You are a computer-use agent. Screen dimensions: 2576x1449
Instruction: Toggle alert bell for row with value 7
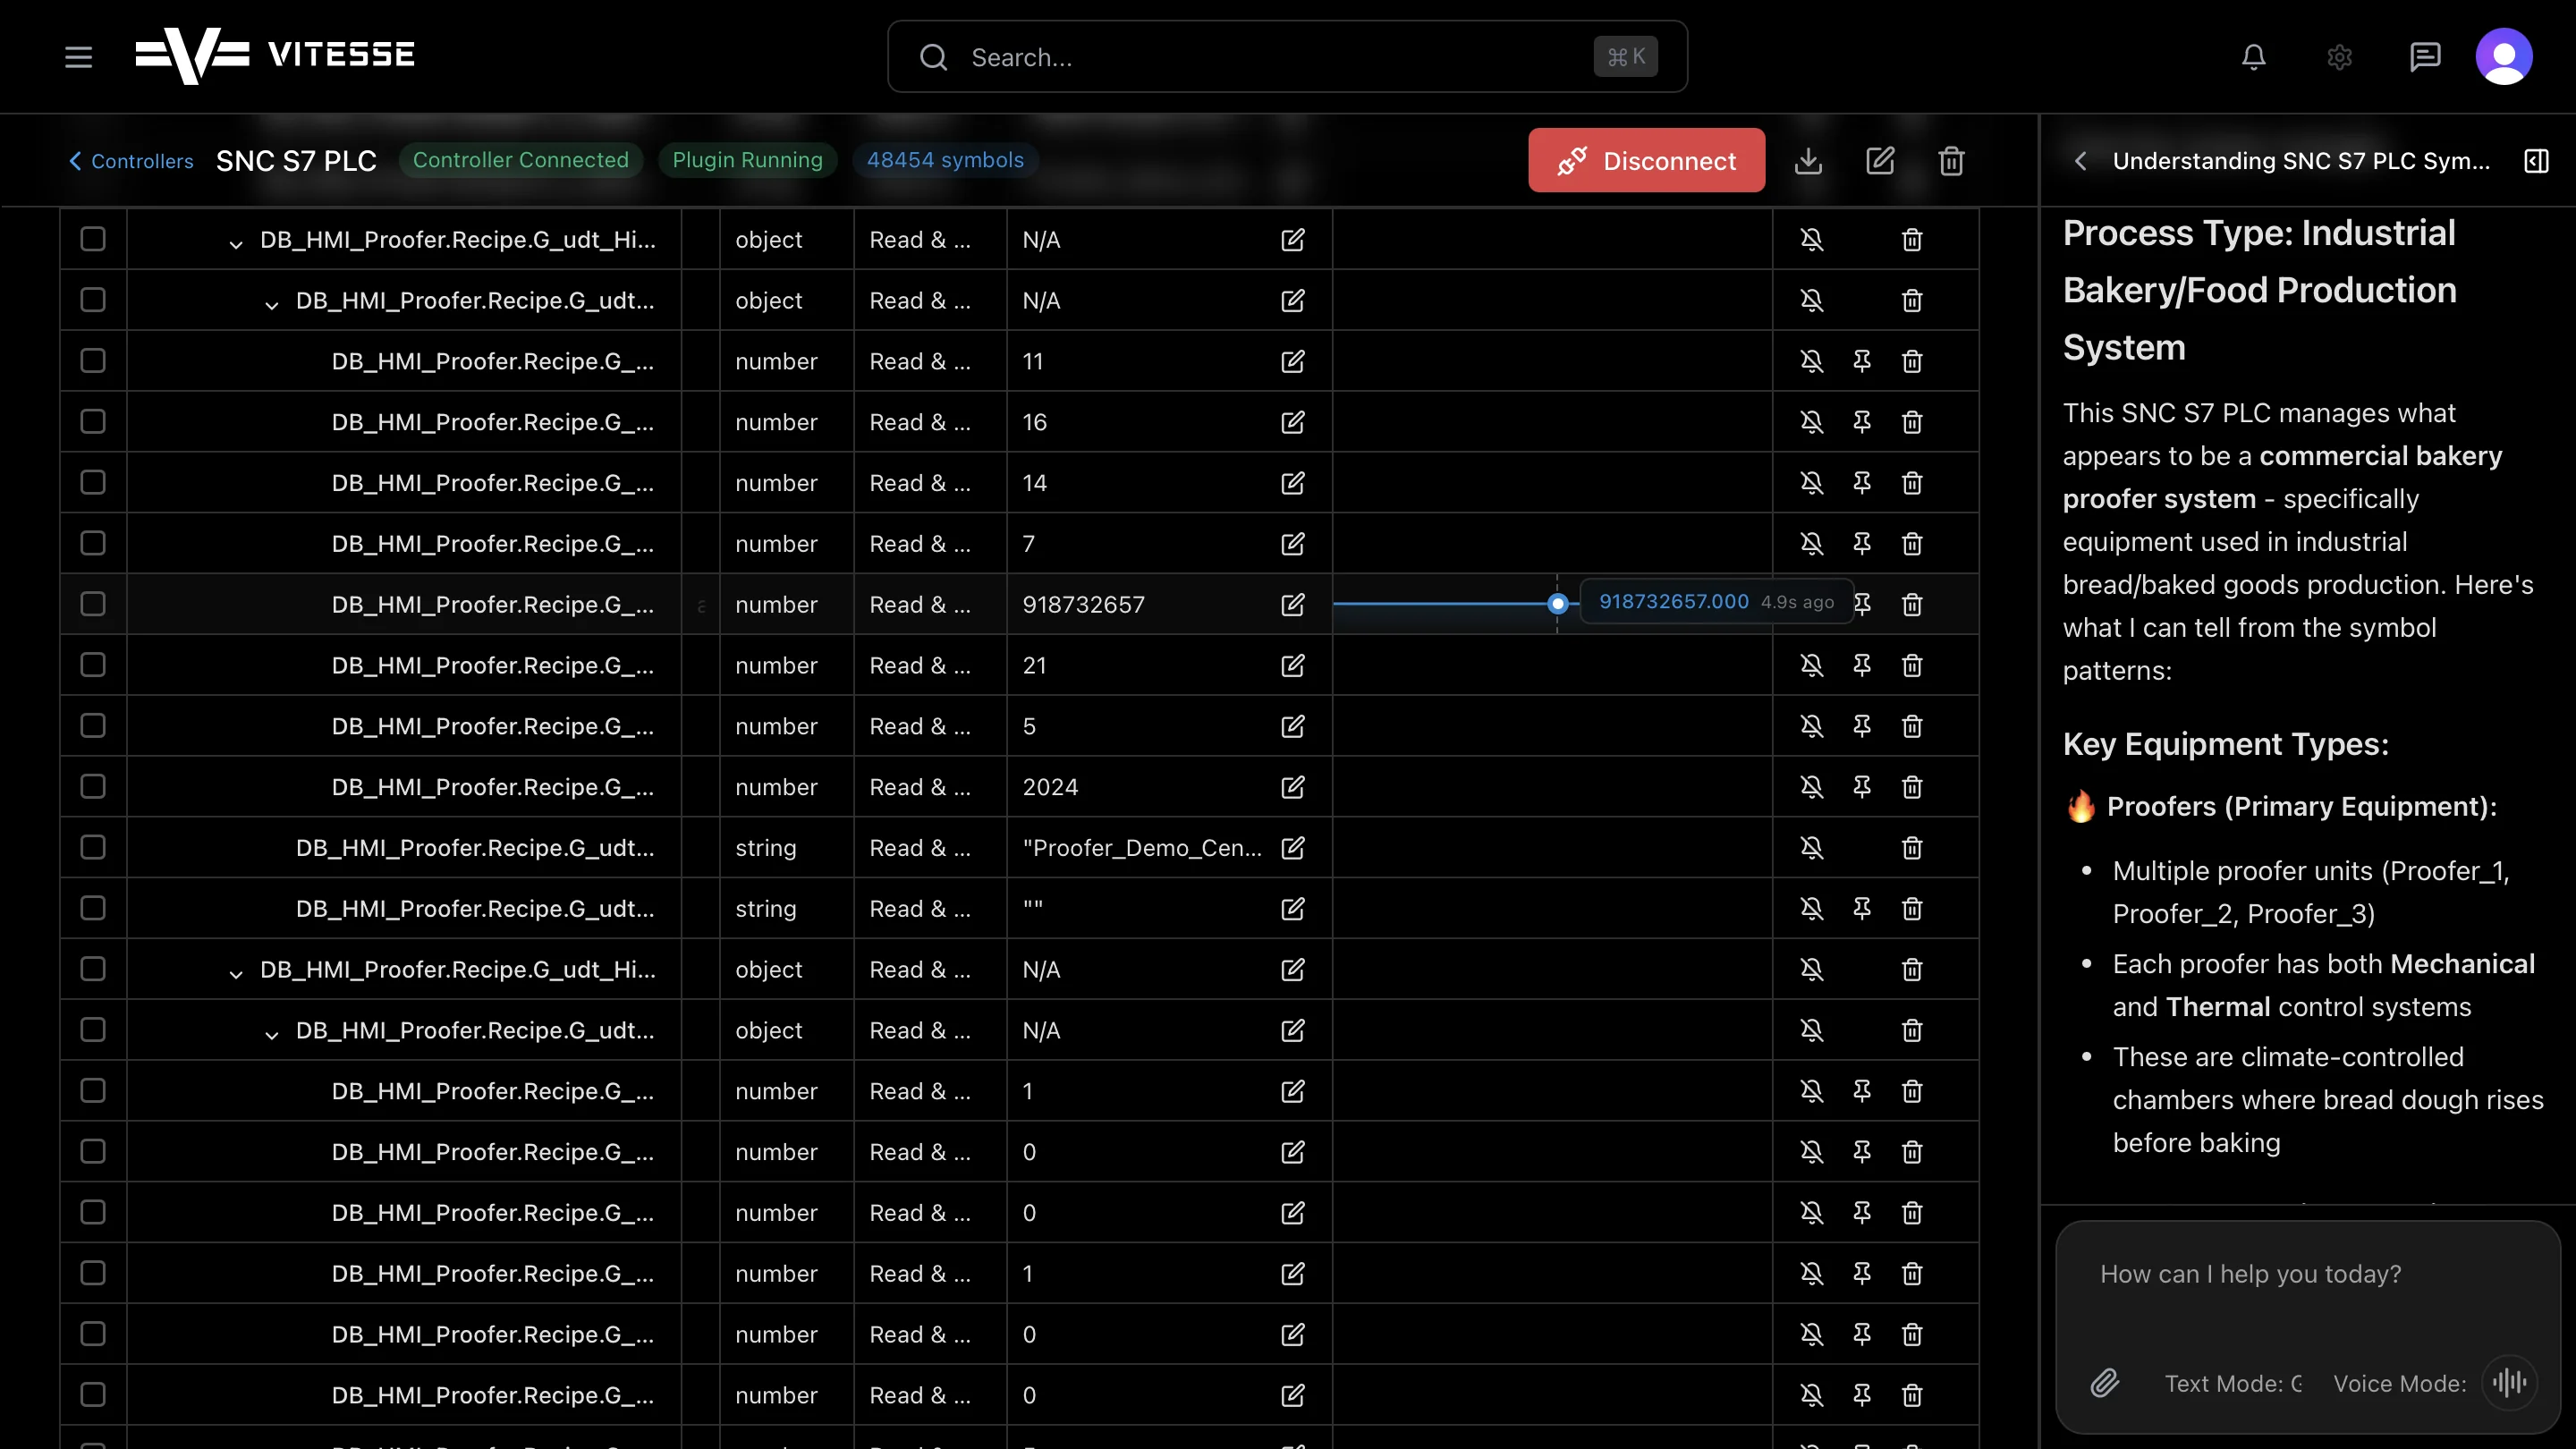tap(1811, 544)
